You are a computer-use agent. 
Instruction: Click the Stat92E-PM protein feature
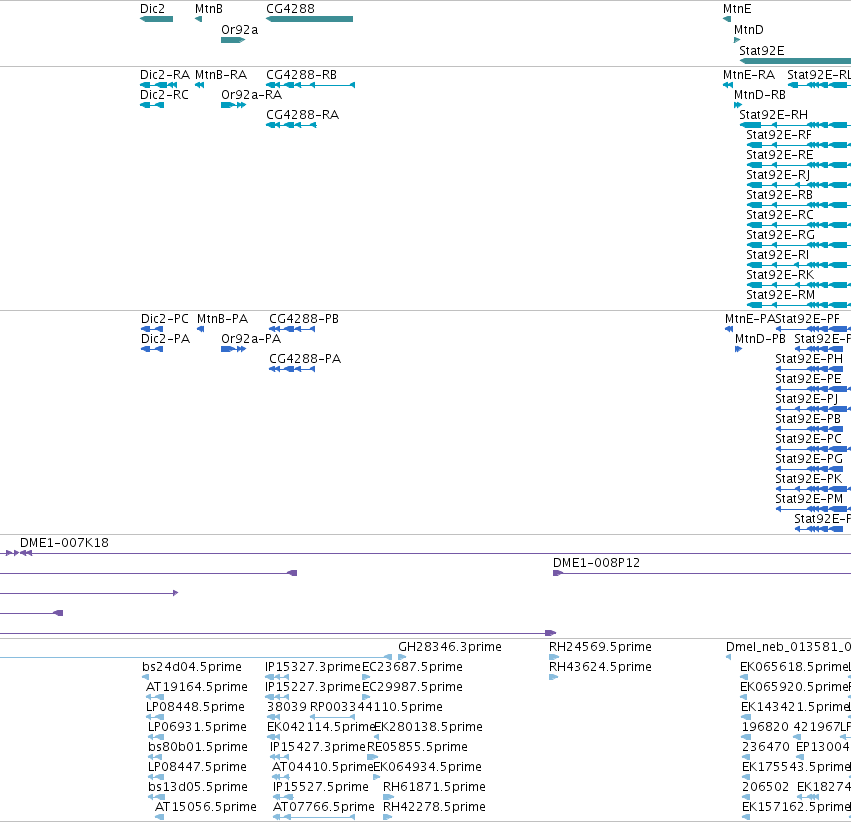point(813,509)
